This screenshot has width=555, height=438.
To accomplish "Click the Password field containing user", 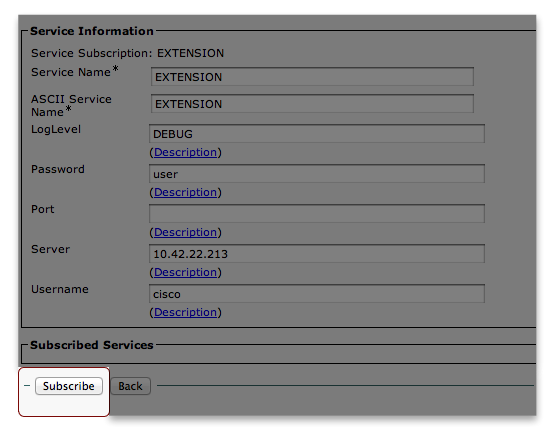I will click(x=317, y=174).
